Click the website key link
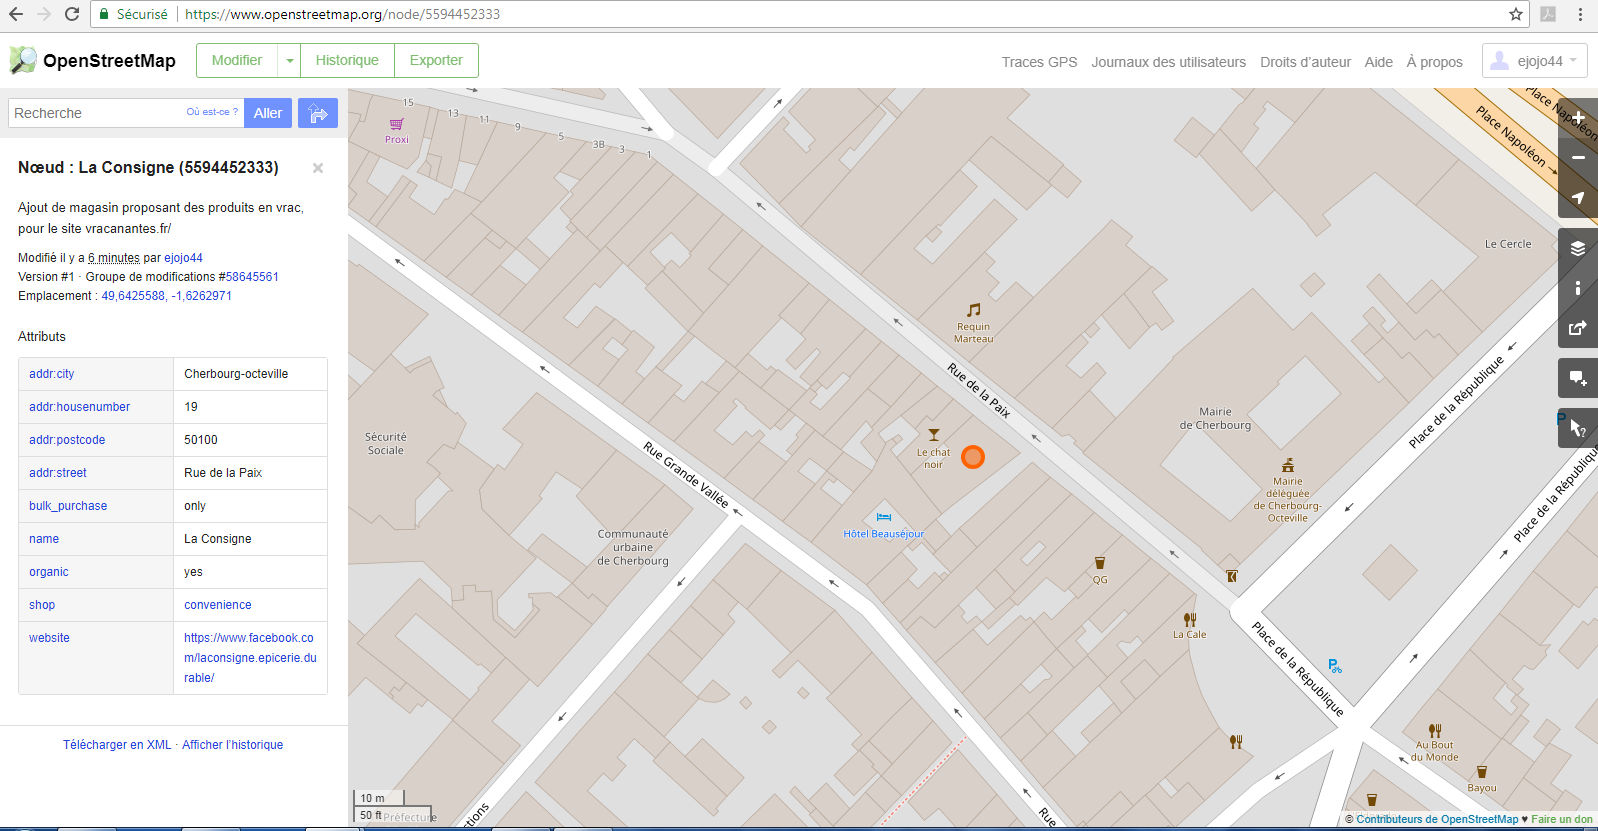The width and height of the screenshot is (1598, 831). (49, 638)
